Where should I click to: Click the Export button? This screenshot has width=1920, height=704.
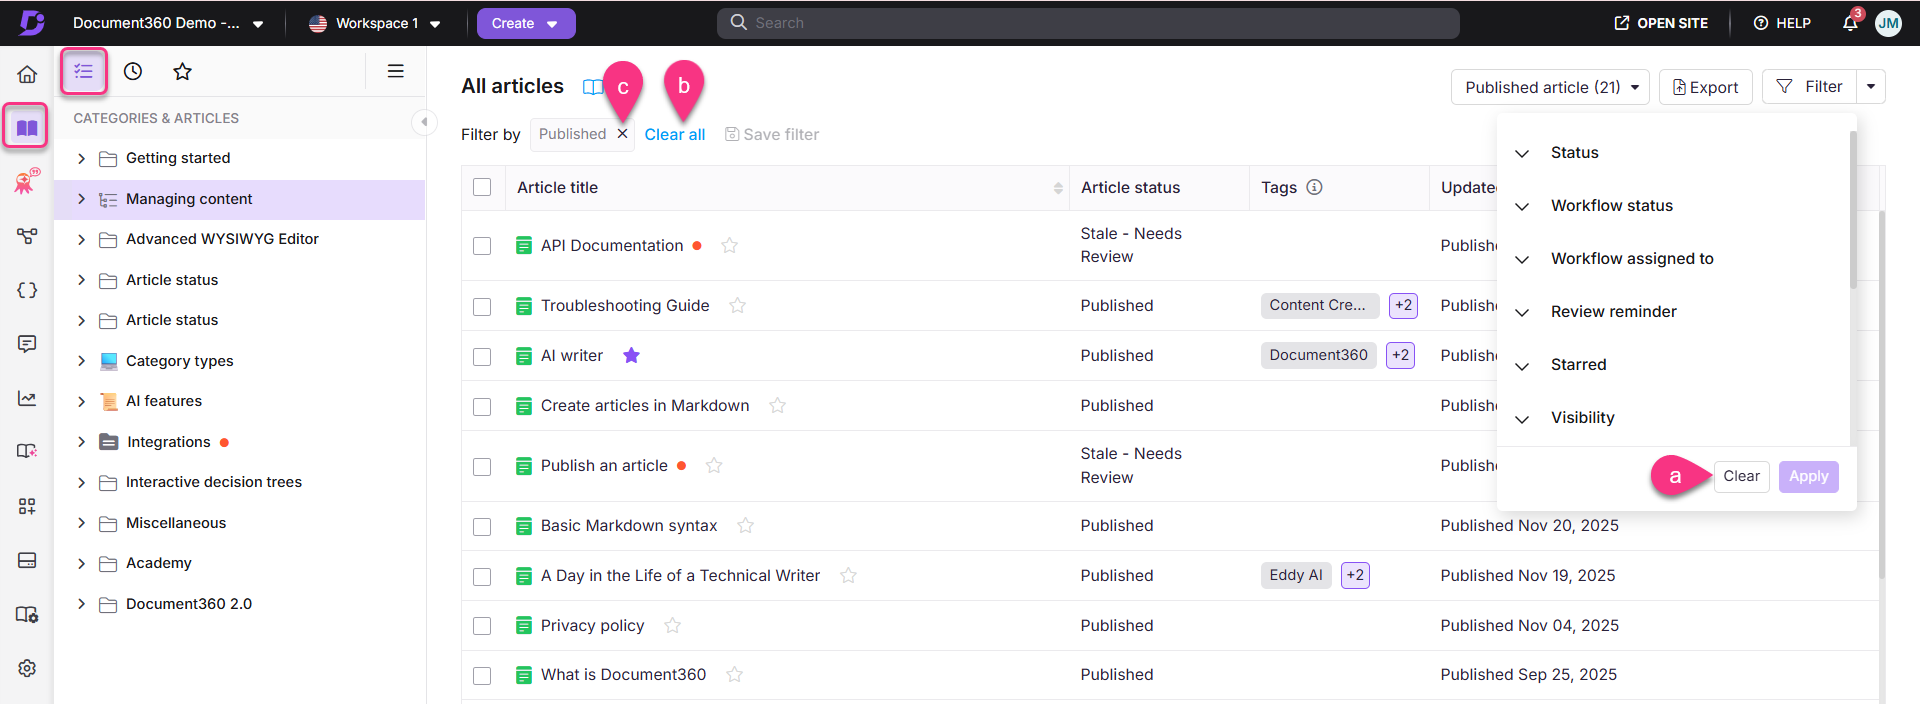pos(1706,87)
